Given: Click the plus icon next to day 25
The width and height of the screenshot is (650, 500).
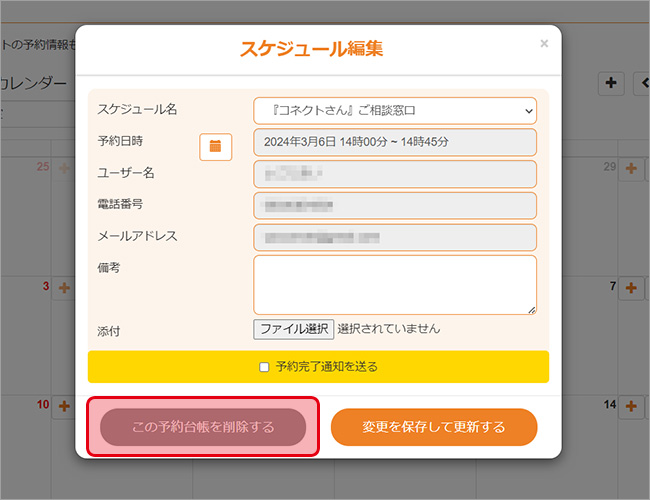Looking at the screenshot, I should pos(64,169).
